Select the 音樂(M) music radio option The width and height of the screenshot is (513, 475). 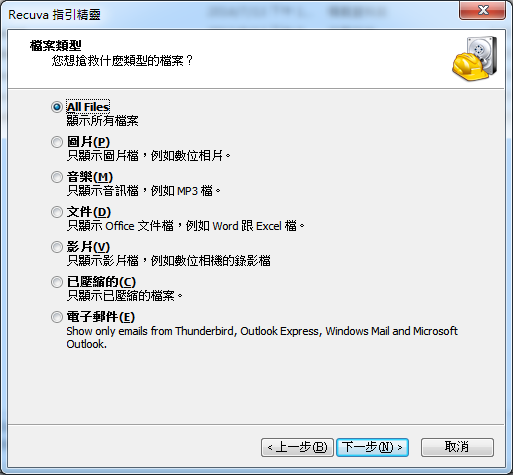57,177
